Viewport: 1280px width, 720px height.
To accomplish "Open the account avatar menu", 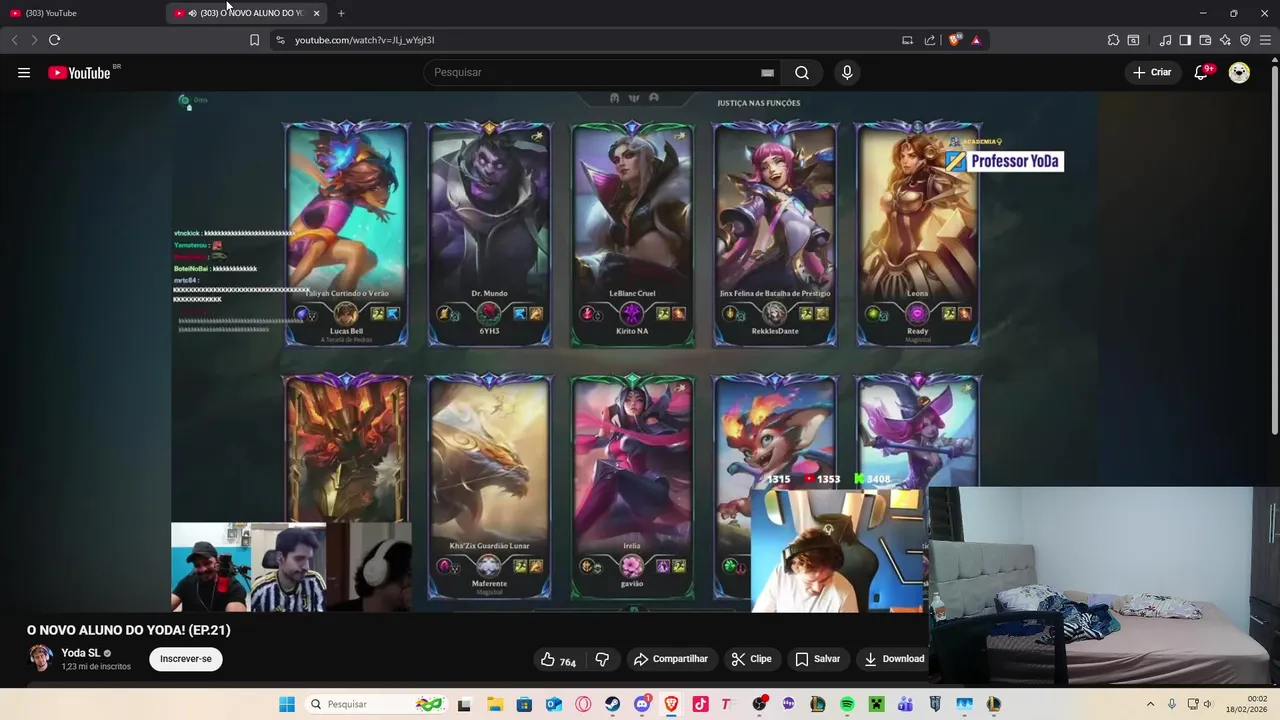I will click(1239, 72).
